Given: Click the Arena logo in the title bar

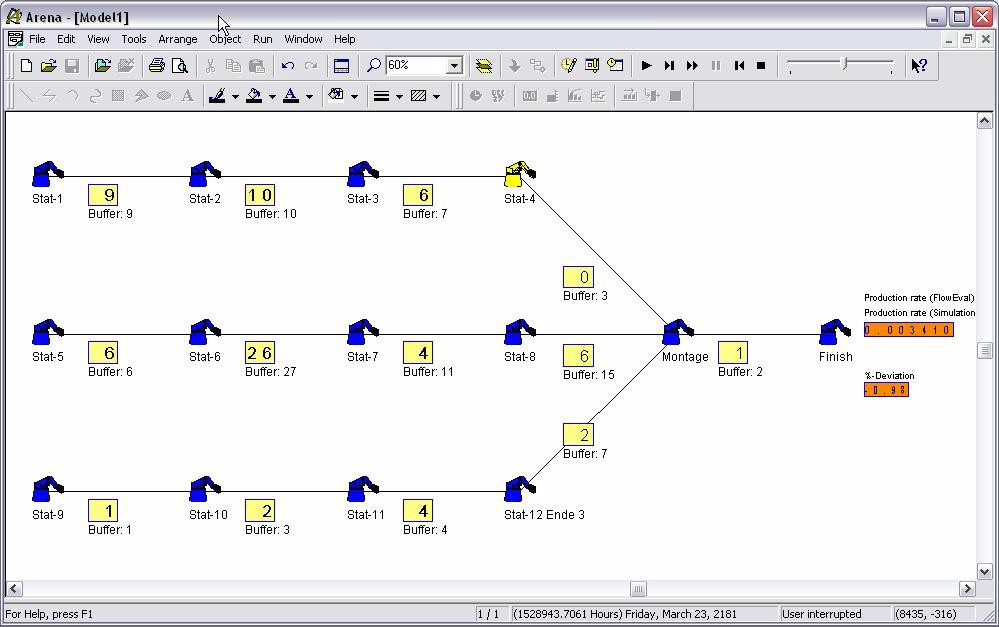Looking at the screenshot, I should tap(14, 16).
